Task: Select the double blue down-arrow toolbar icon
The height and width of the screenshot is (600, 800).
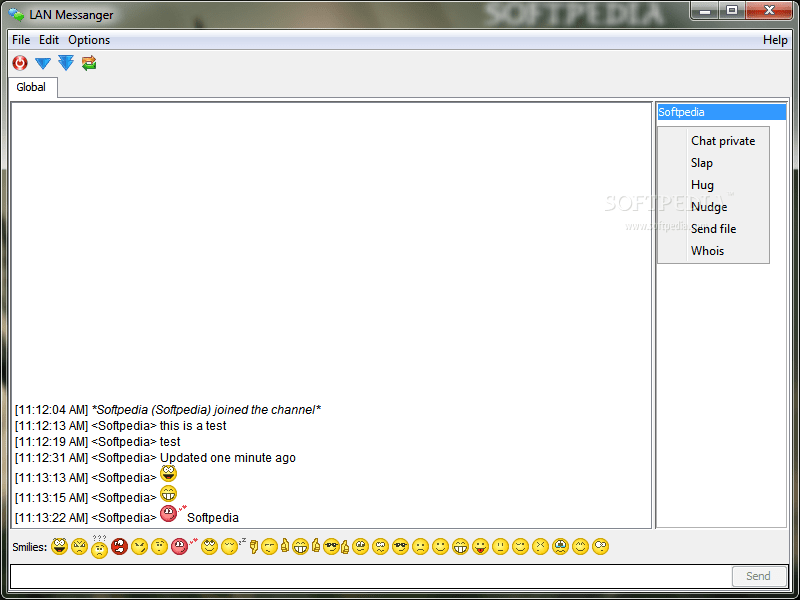Action: click(66, 63)
